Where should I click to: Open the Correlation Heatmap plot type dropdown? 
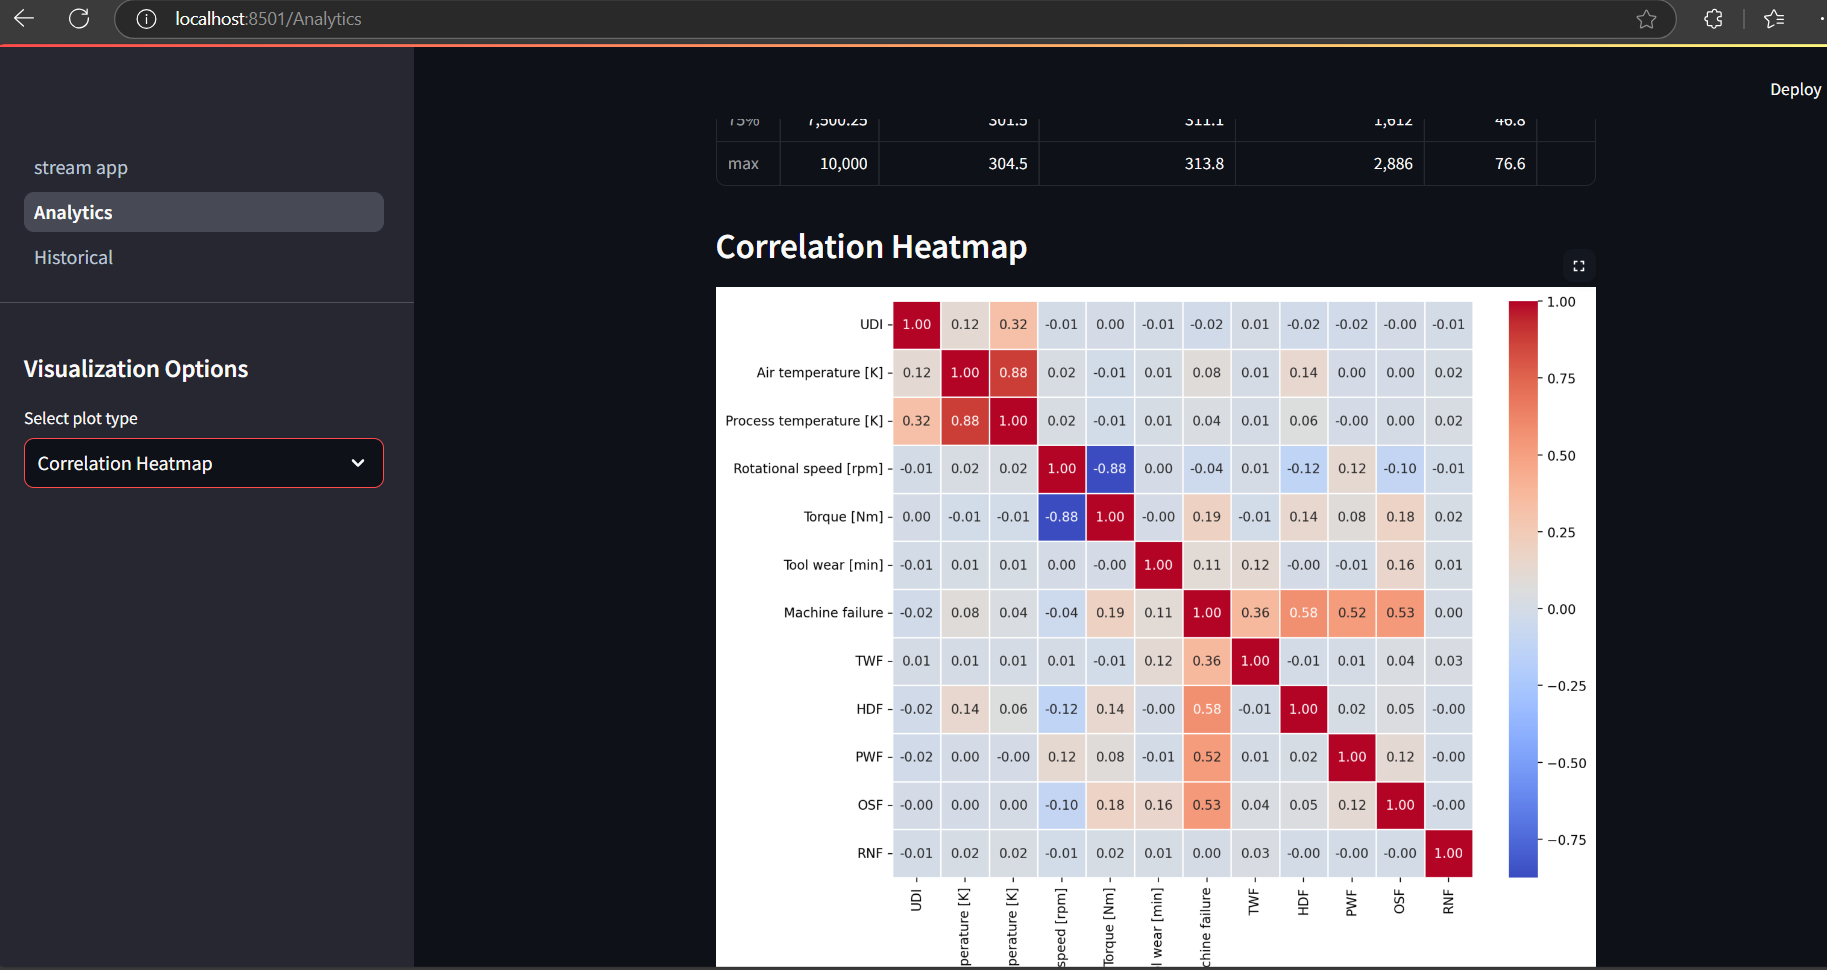(204, 463)
